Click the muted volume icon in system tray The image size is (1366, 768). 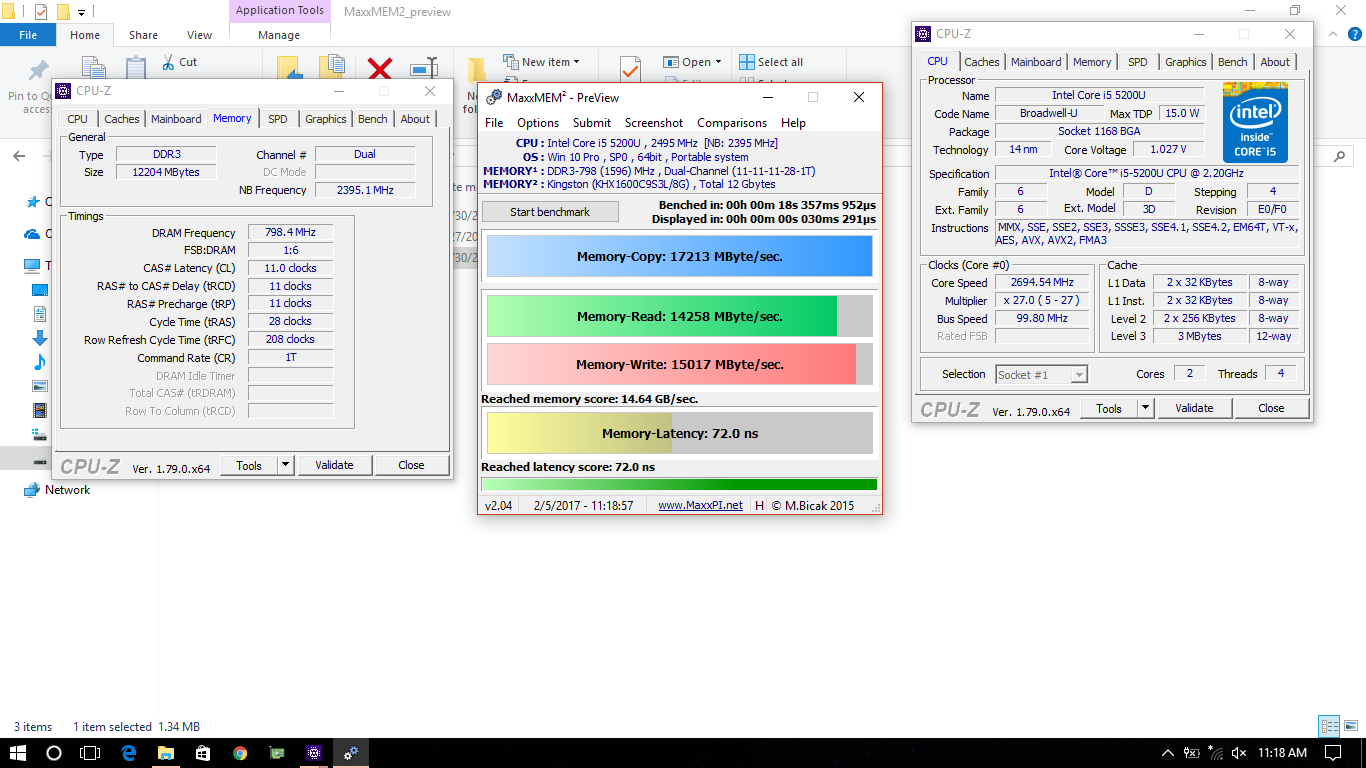(x=1239, y=753)
